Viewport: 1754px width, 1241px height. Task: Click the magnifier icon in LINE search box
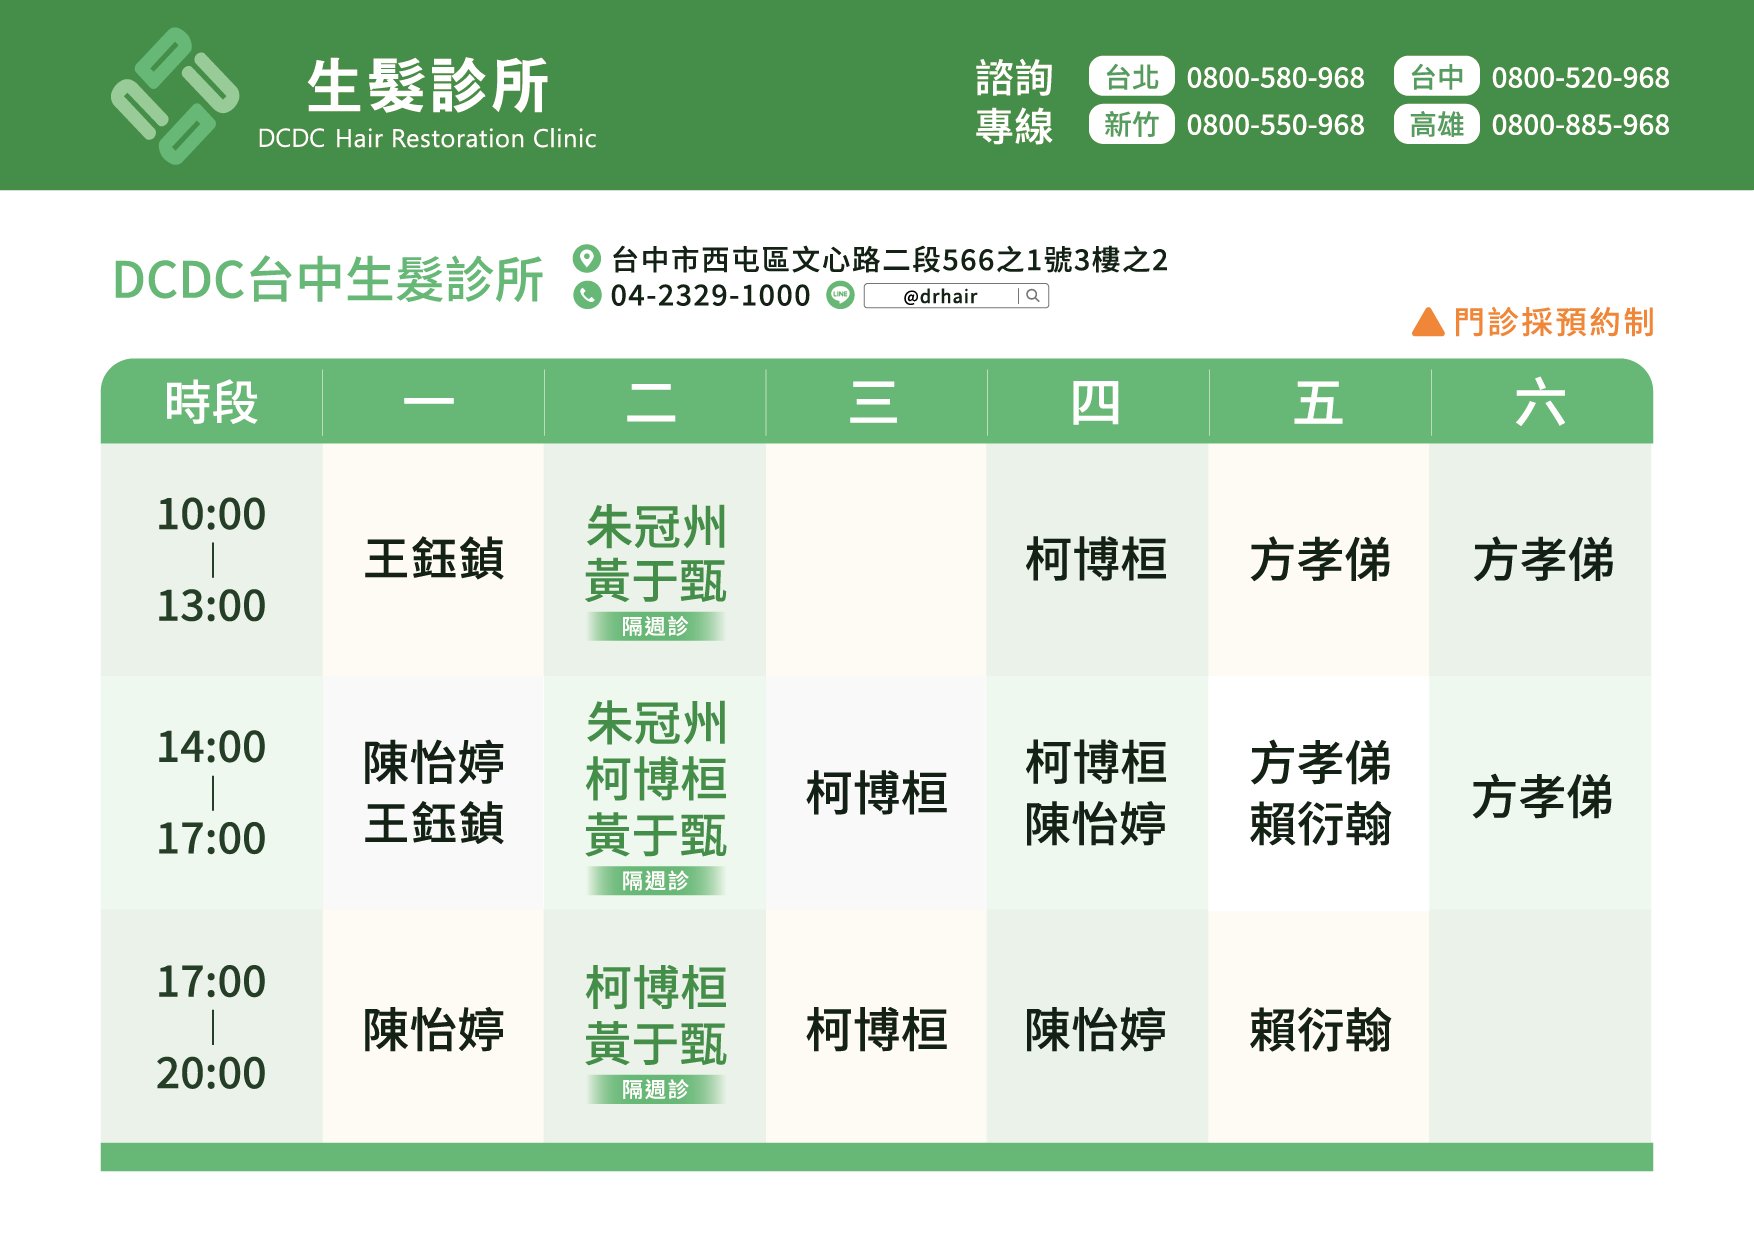pos(1033,296)
